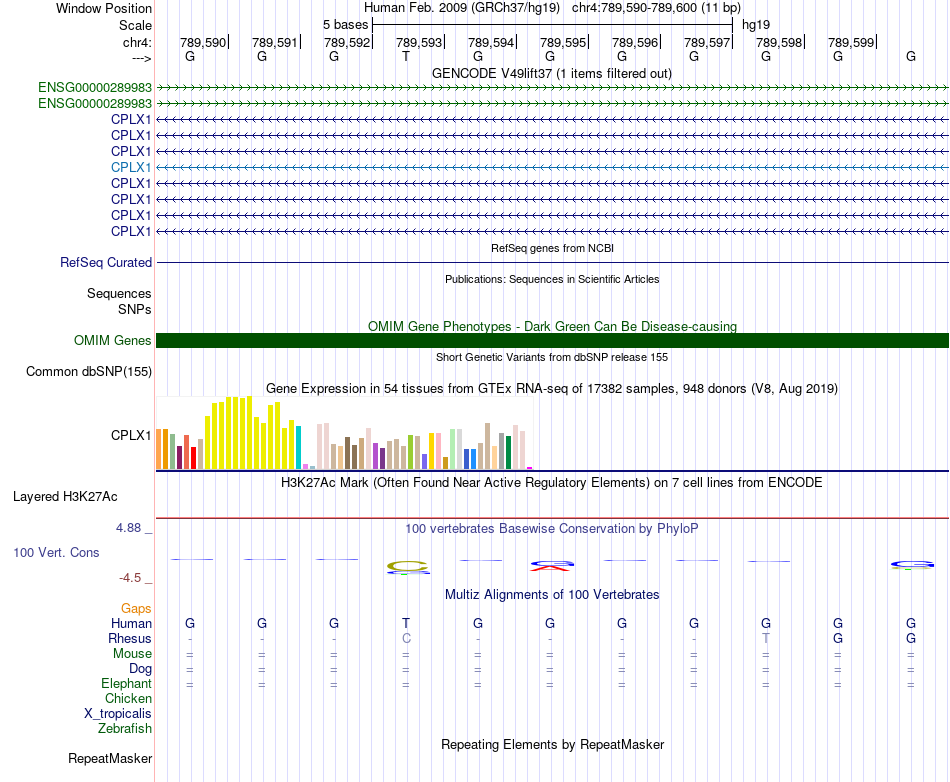Click the 789,593 position on chr4 ruler
The width and height of the screenshot is (950, 782).
click(419, 42)
